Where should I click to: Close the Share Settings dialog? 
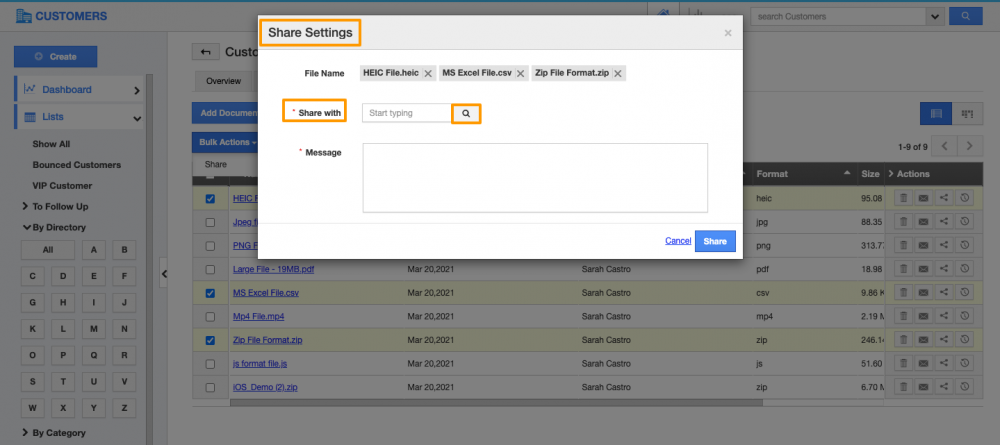click(x=728, y=33)
